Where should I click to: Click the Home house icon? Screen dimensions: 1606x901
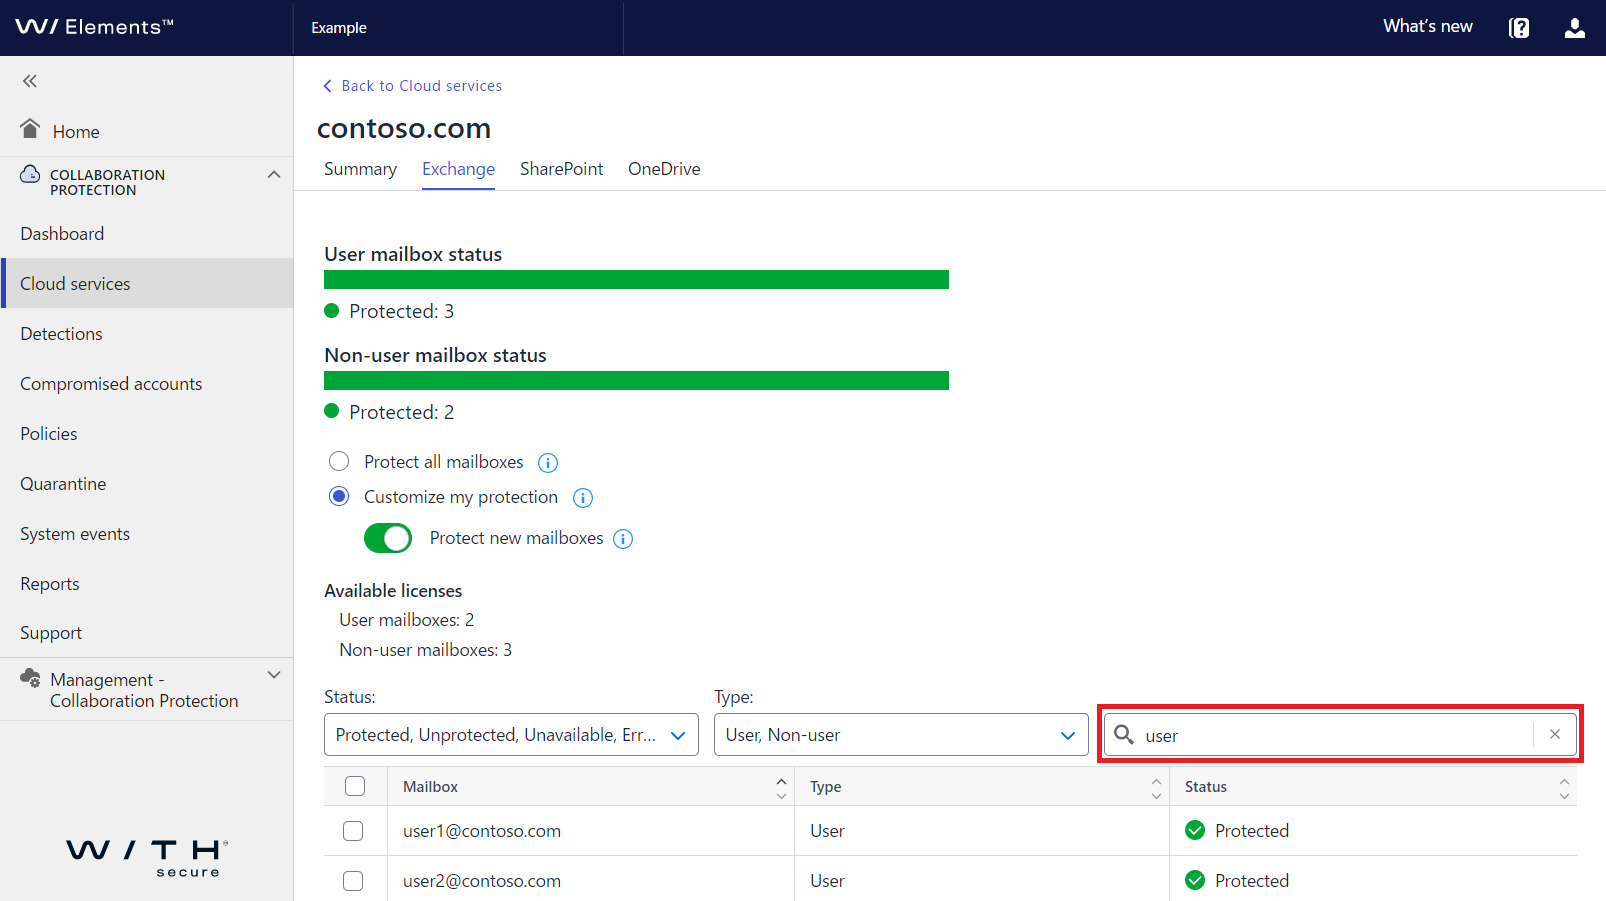coord(30,129)
